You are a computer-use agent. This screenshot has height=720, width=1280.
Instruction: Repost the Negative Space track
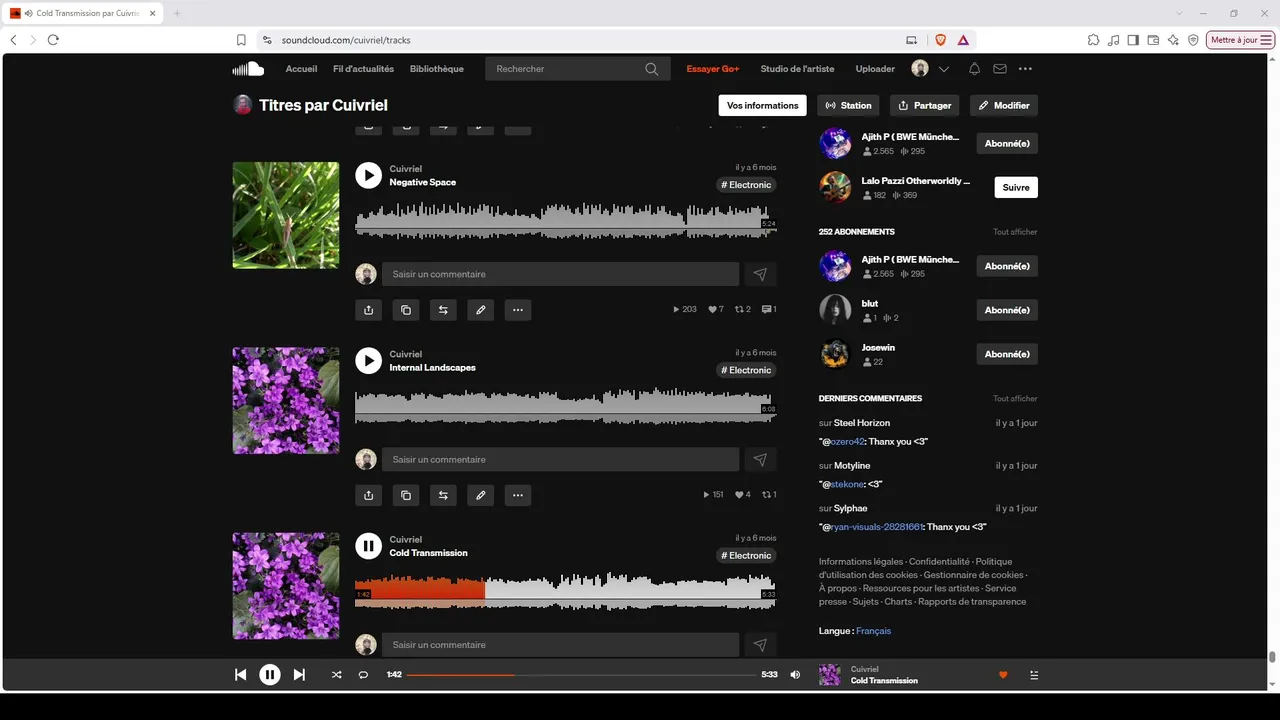tap(443, 310)
